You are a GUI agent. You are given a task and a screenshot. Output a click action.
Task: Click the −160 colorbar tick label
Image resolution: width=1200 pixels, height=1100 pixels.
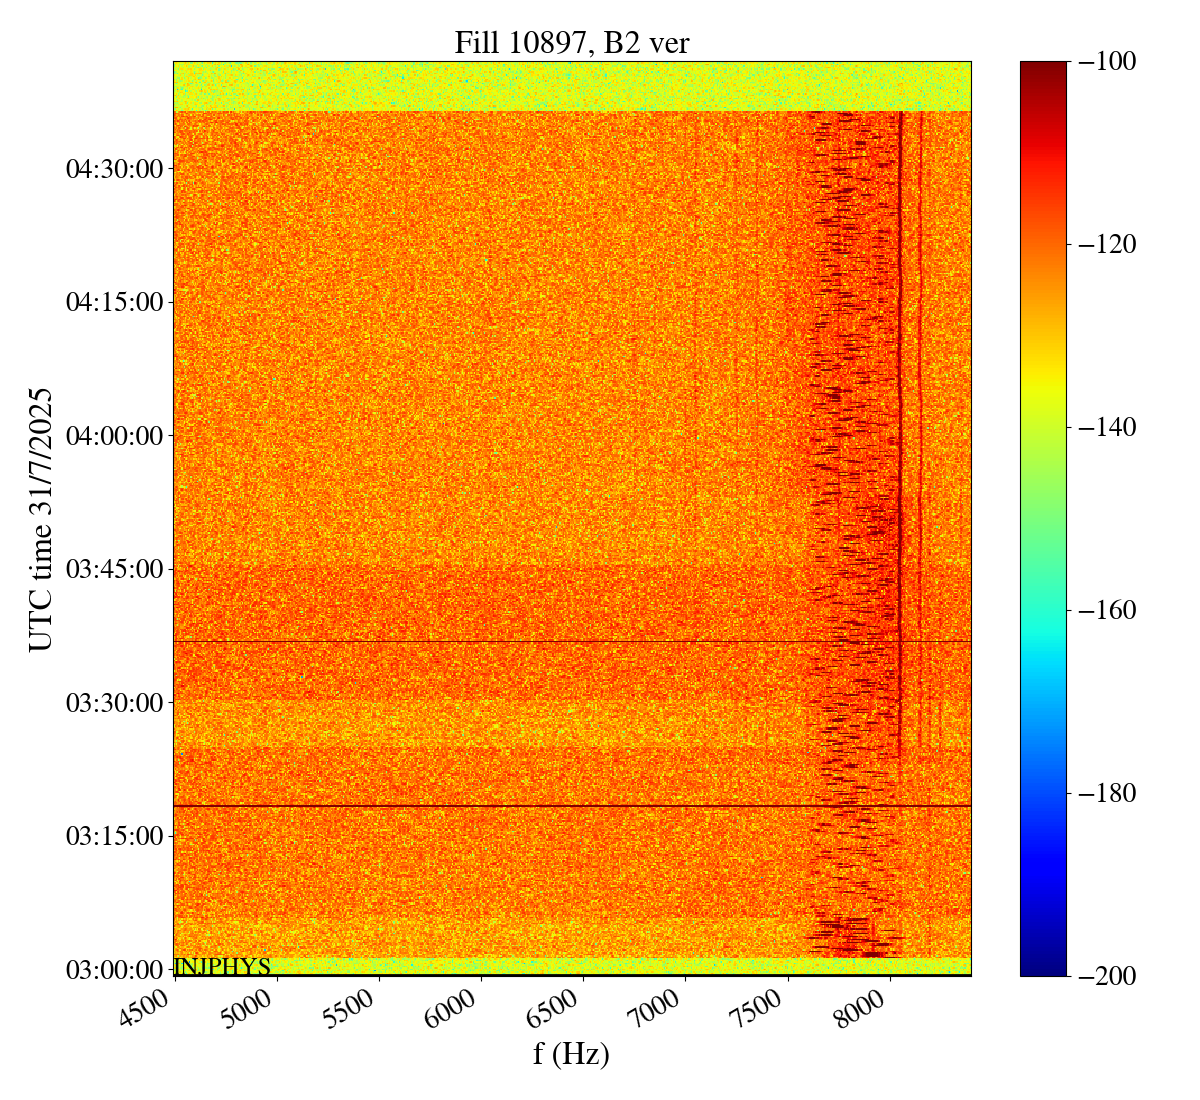click(1102, 610)
